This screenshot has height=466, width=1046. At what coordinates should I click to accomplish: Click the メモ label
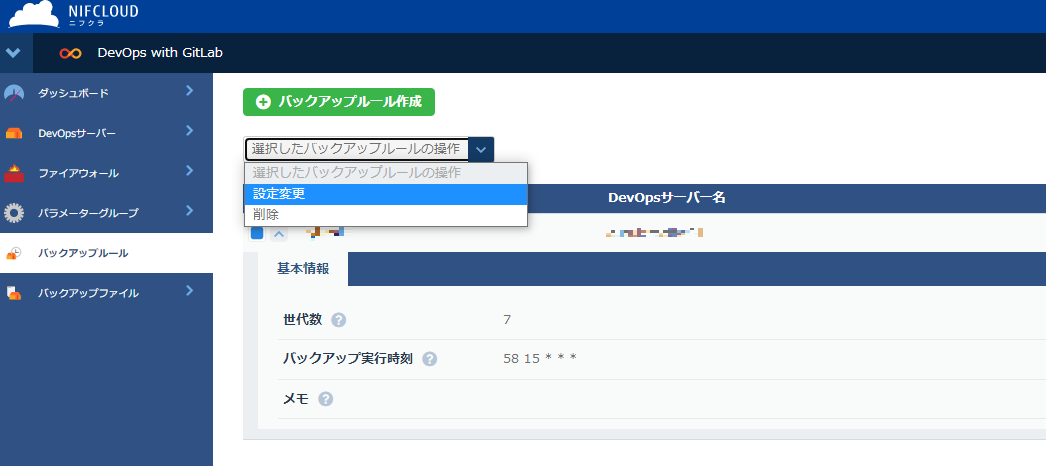coord(296,399)
